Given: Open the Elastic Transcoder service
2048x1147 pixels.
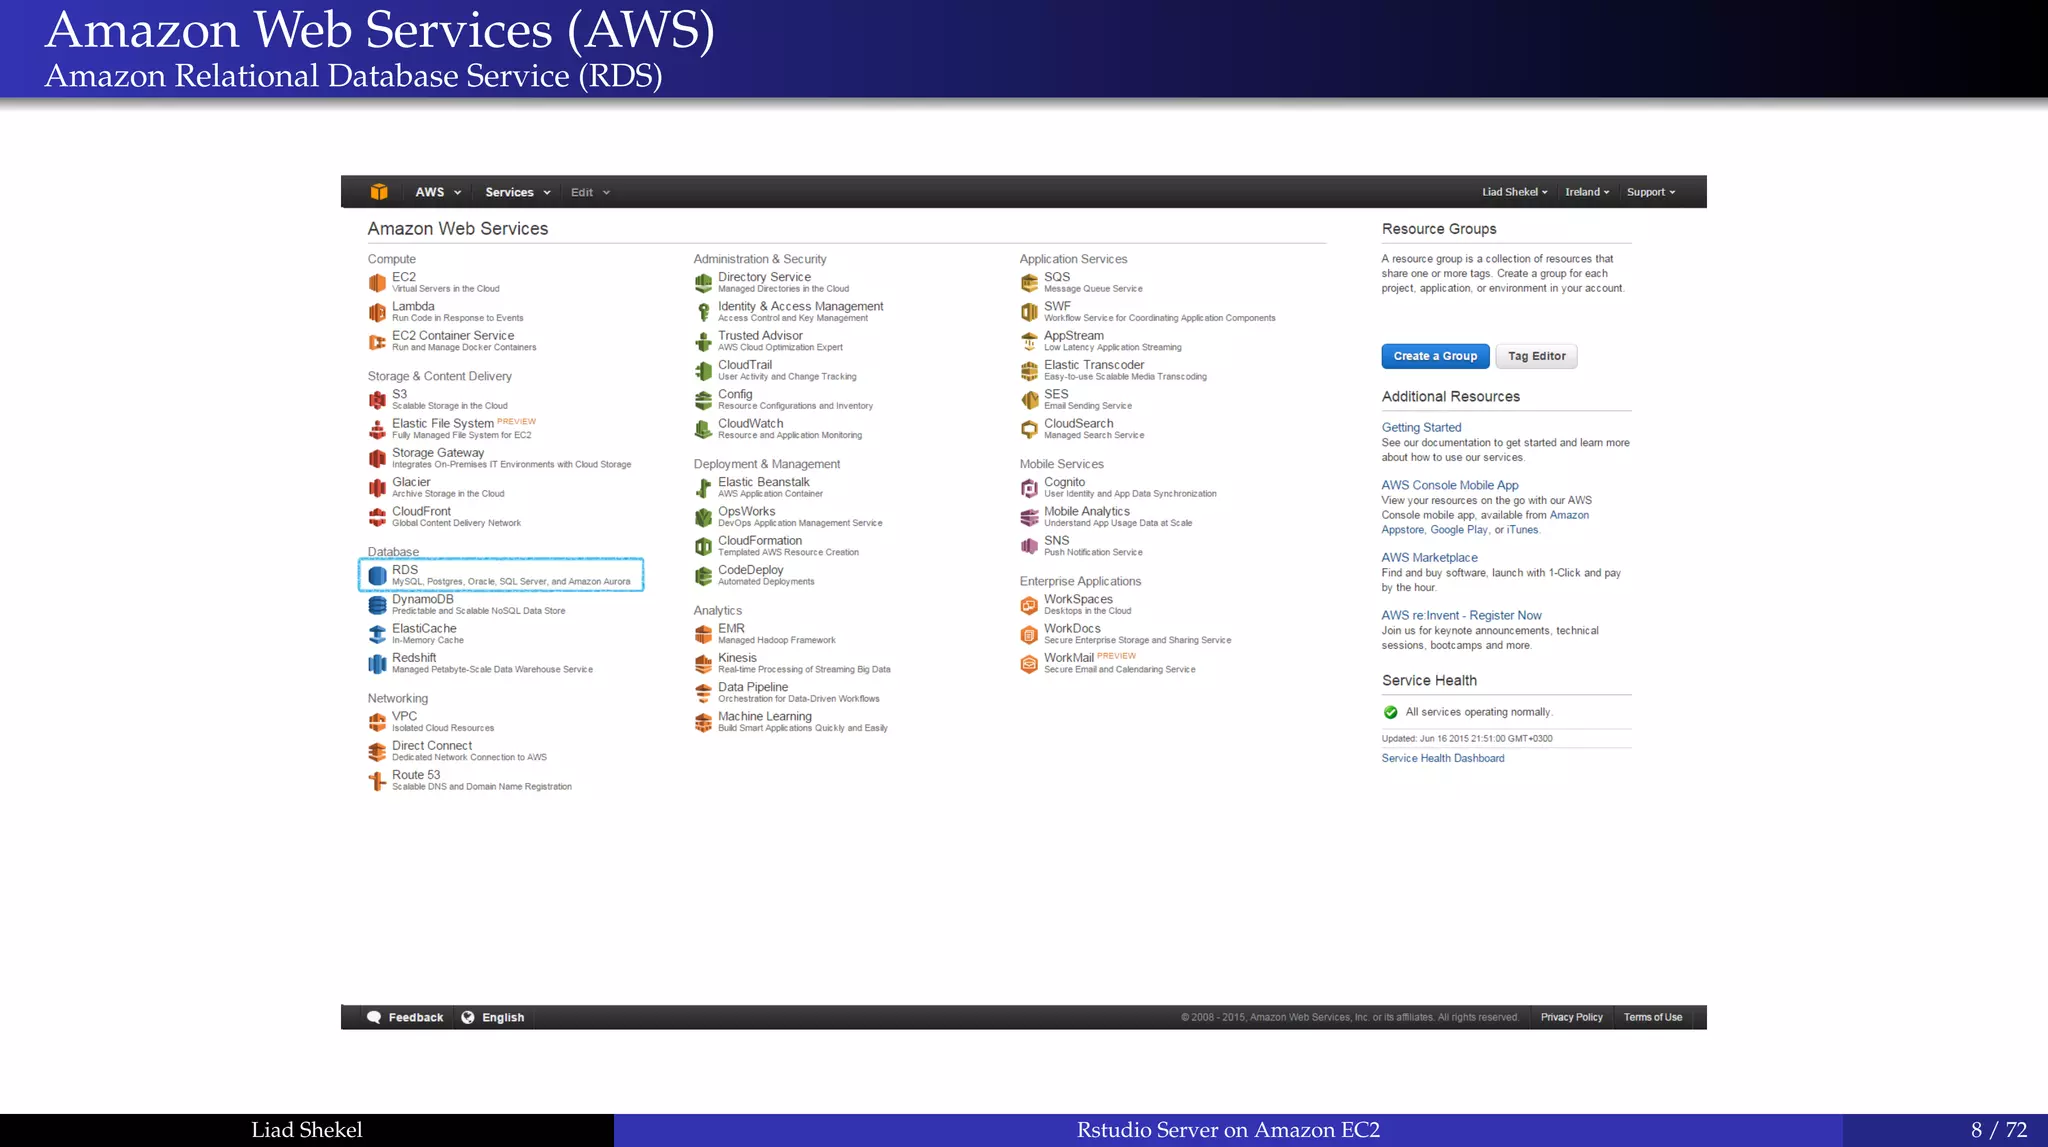Looking at the screenshot, I should click(1114, 371).
